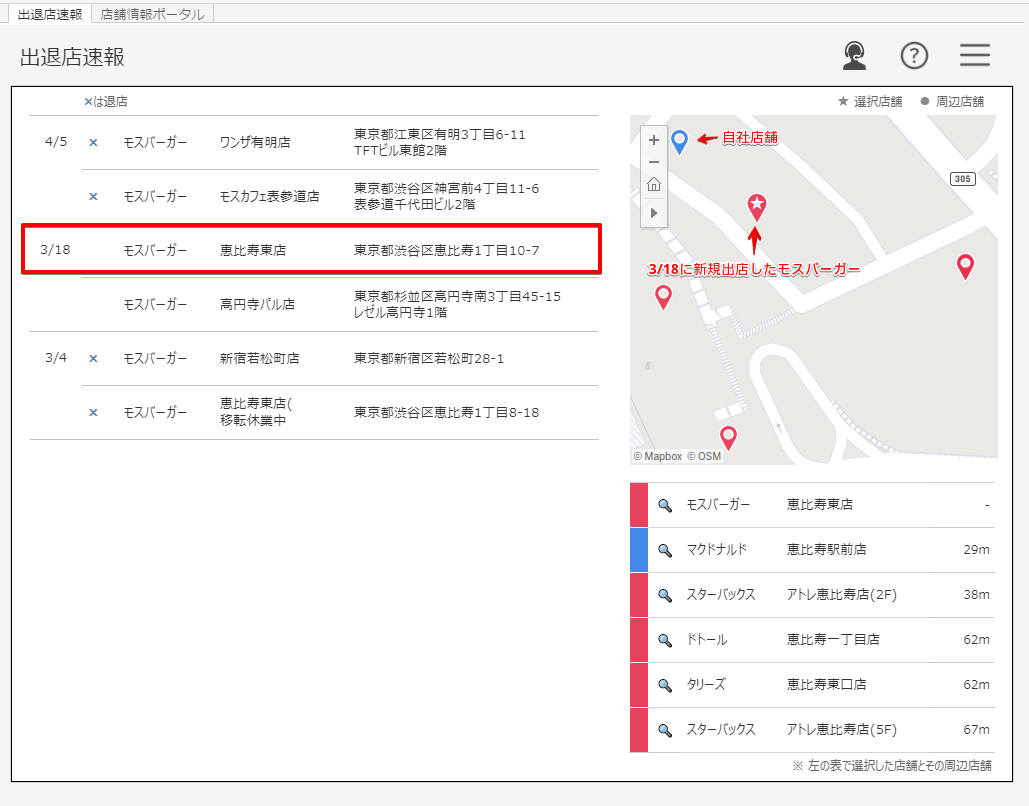Locate マクドナルド 恵比寿駅前店 with magnifier

click(665, 550)
